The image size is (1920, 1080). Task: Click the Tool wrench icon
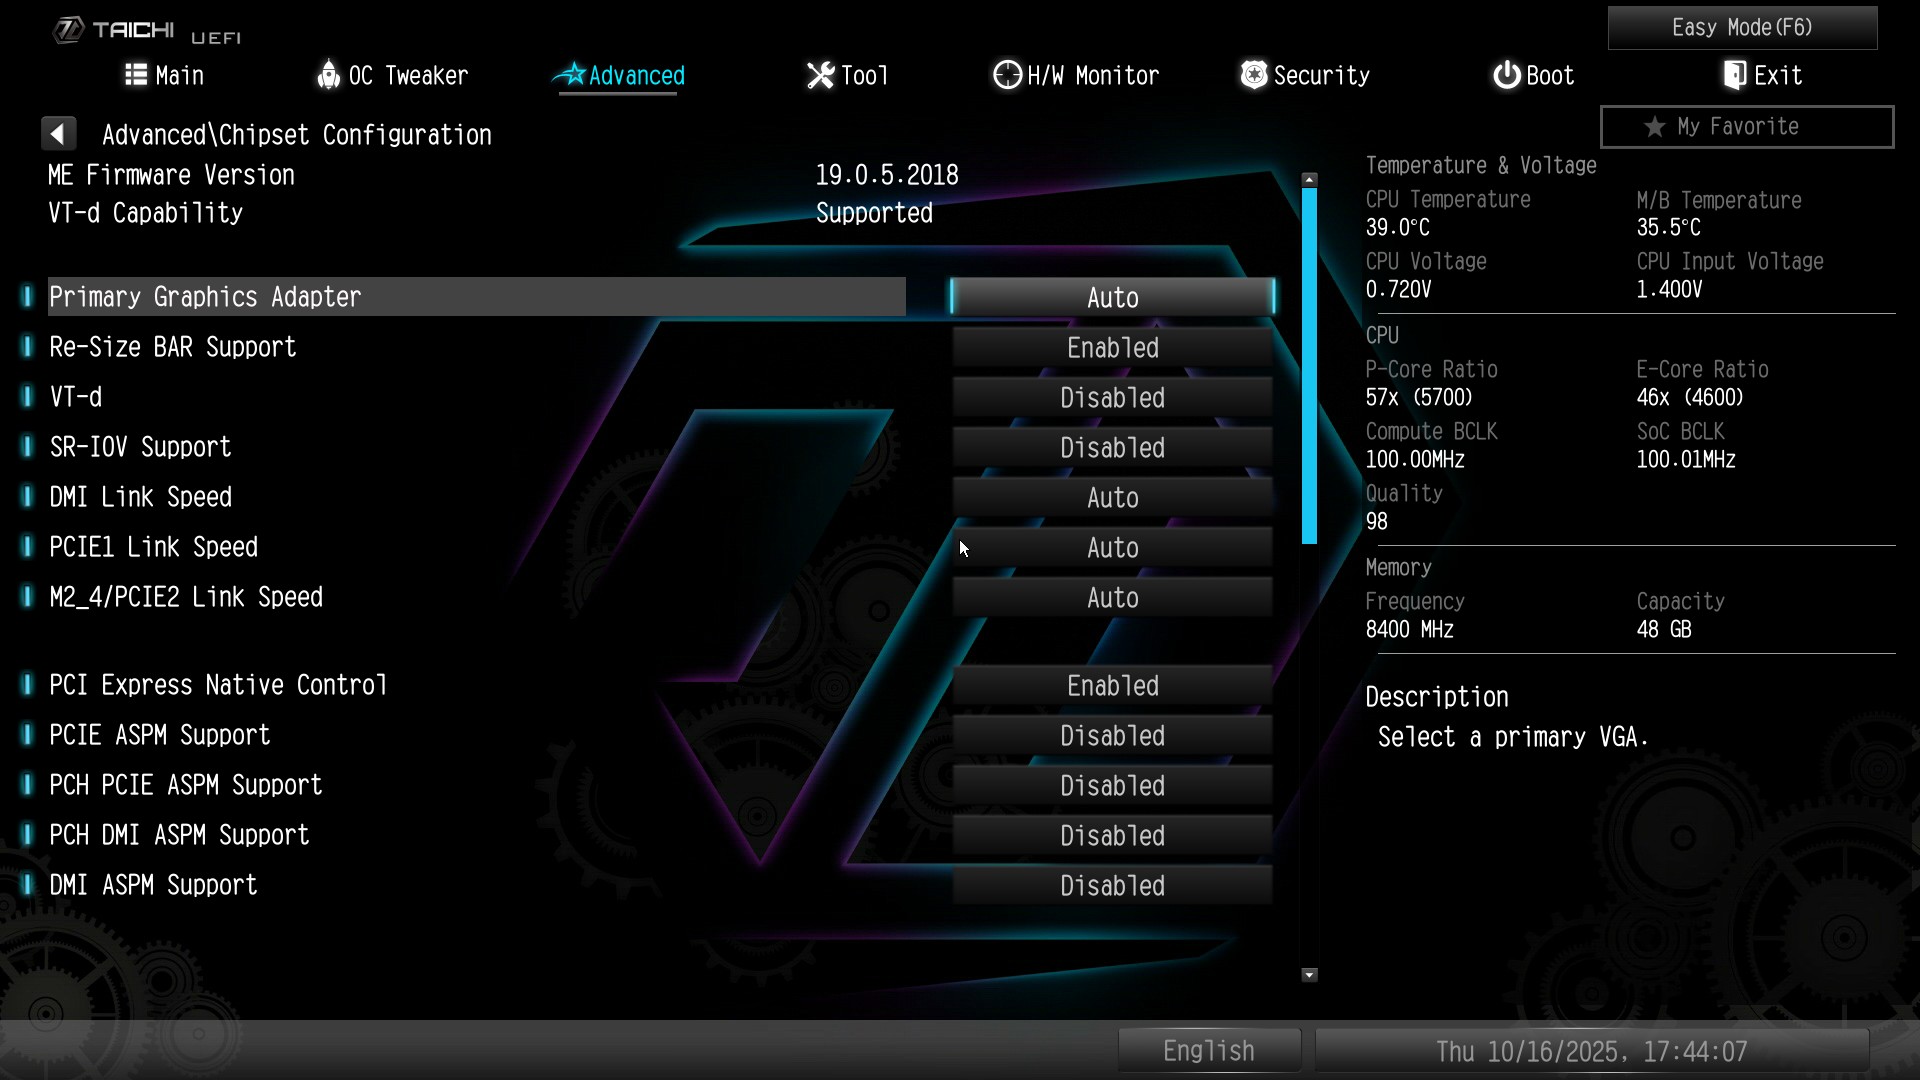pos(820,75)
